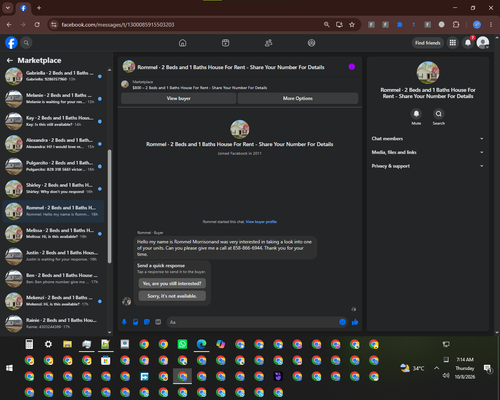The image size is (500, 400).
Task: Send 'Yes, are you still interested?' quick reply
Action: click(172, 283)
